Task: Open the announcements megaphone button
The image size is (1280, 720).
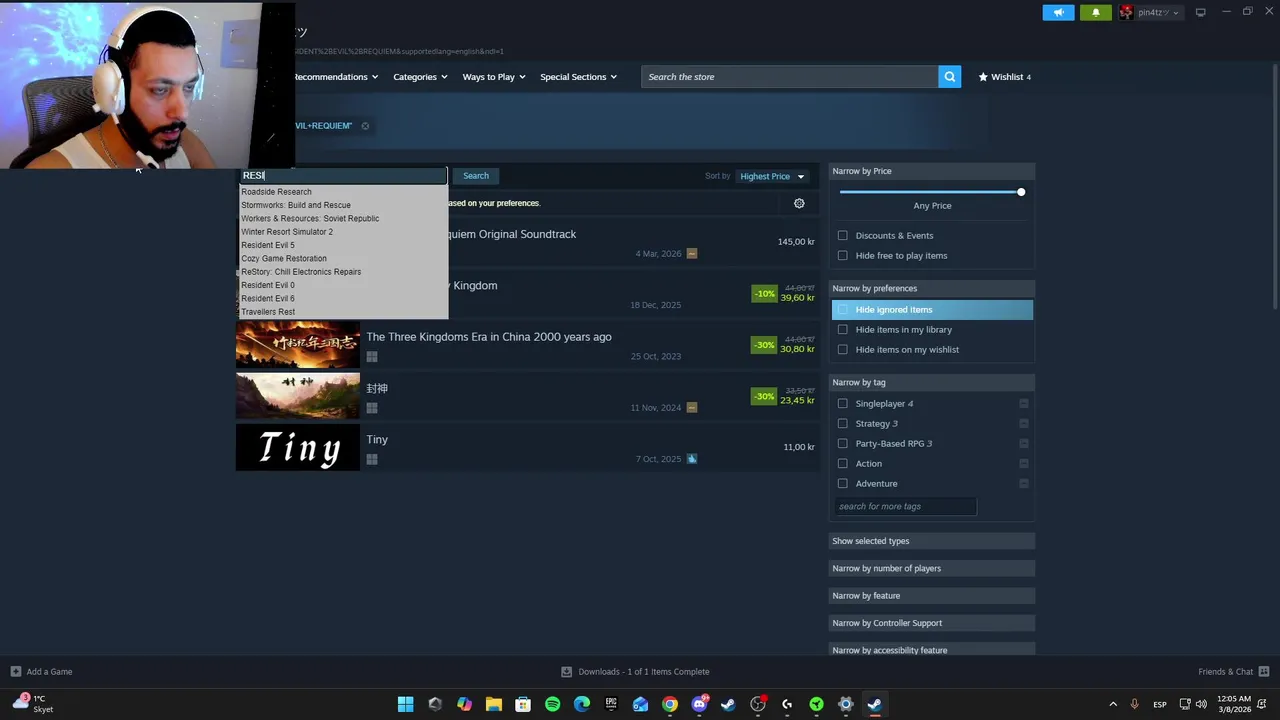Action: (1058, 12)
